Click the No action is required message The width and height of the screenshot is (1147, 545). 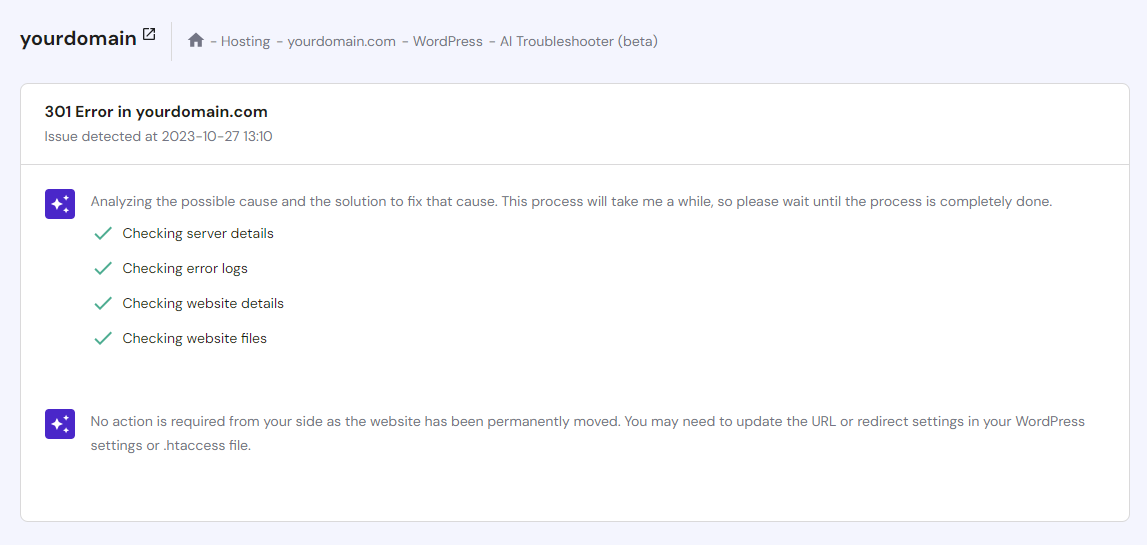click(x=587, y=433)
